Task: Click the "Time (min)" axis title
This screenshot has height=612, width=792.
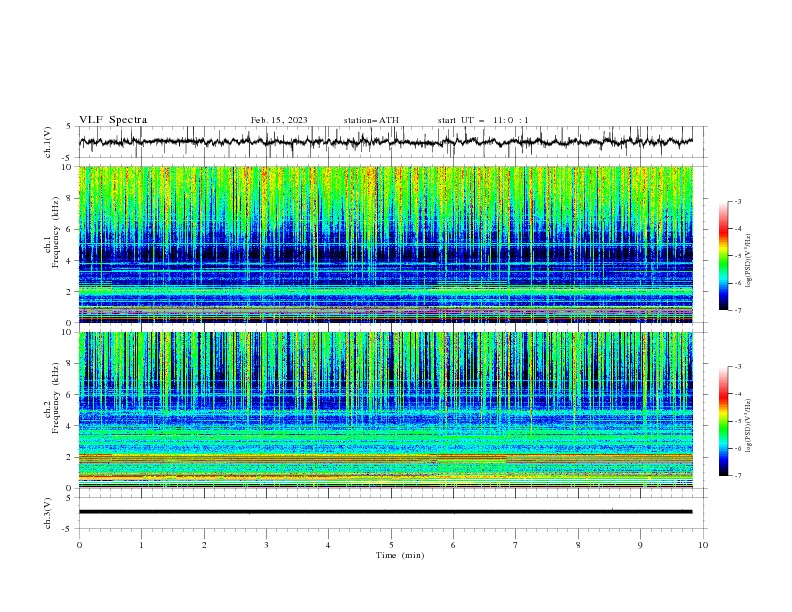Action: [400, 555]
